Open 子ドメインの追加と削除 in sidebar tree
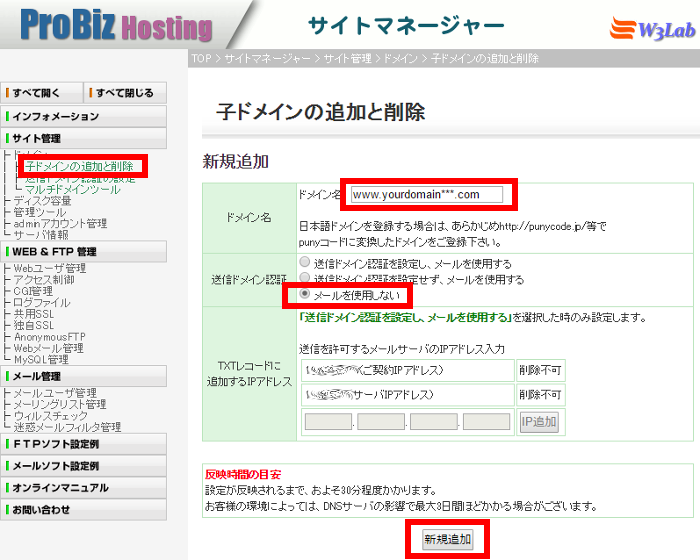700x560 pixels. (79, 166)
